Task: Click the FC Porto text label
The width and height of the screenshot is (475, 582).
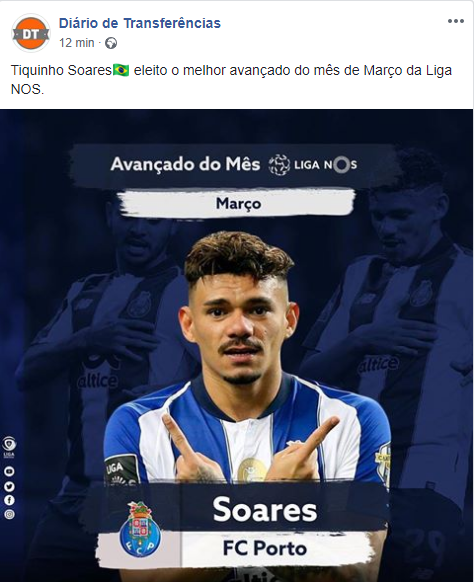Action: [x=265, y=548]
